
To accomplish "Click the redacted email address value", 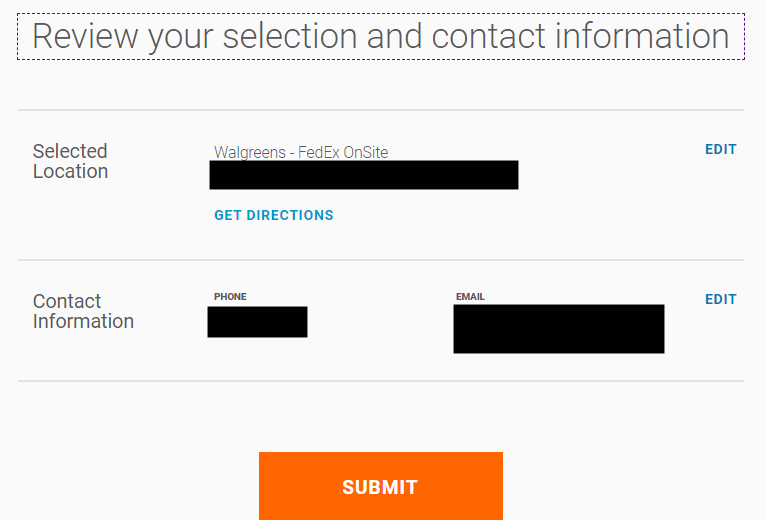I will 559,329.
